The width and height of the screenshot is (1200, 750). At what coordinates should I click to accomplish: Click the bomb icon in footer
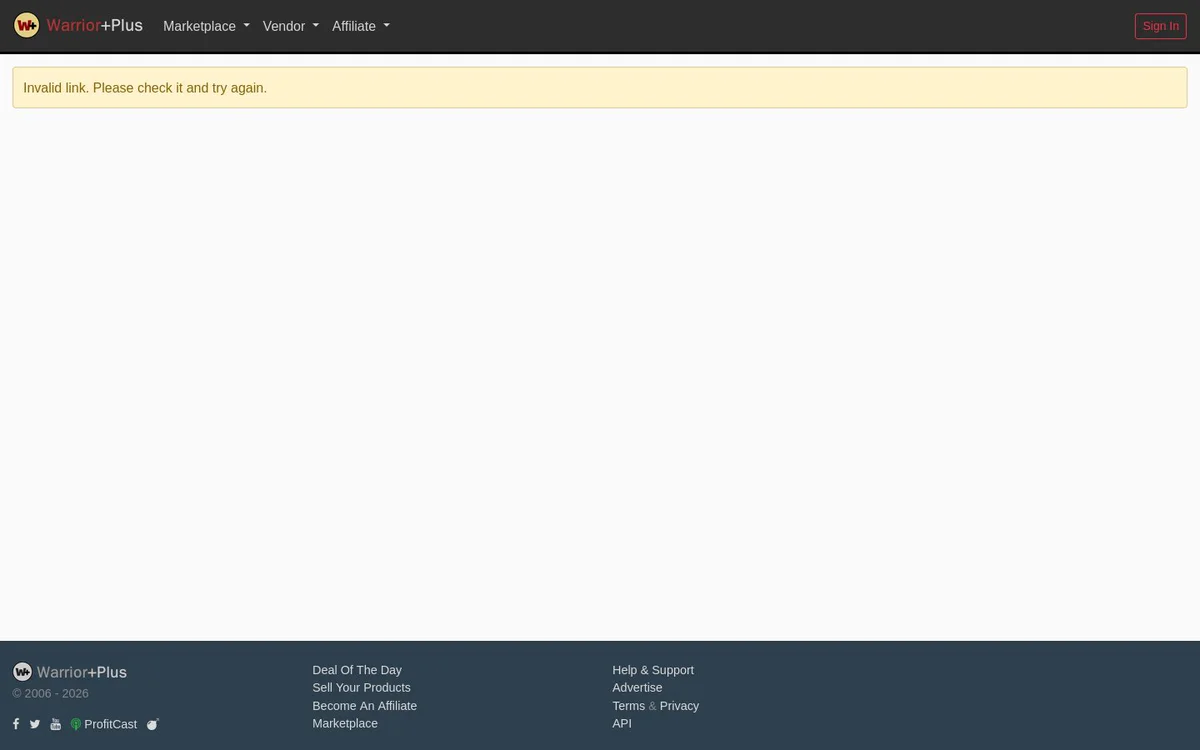coord(153,724)
